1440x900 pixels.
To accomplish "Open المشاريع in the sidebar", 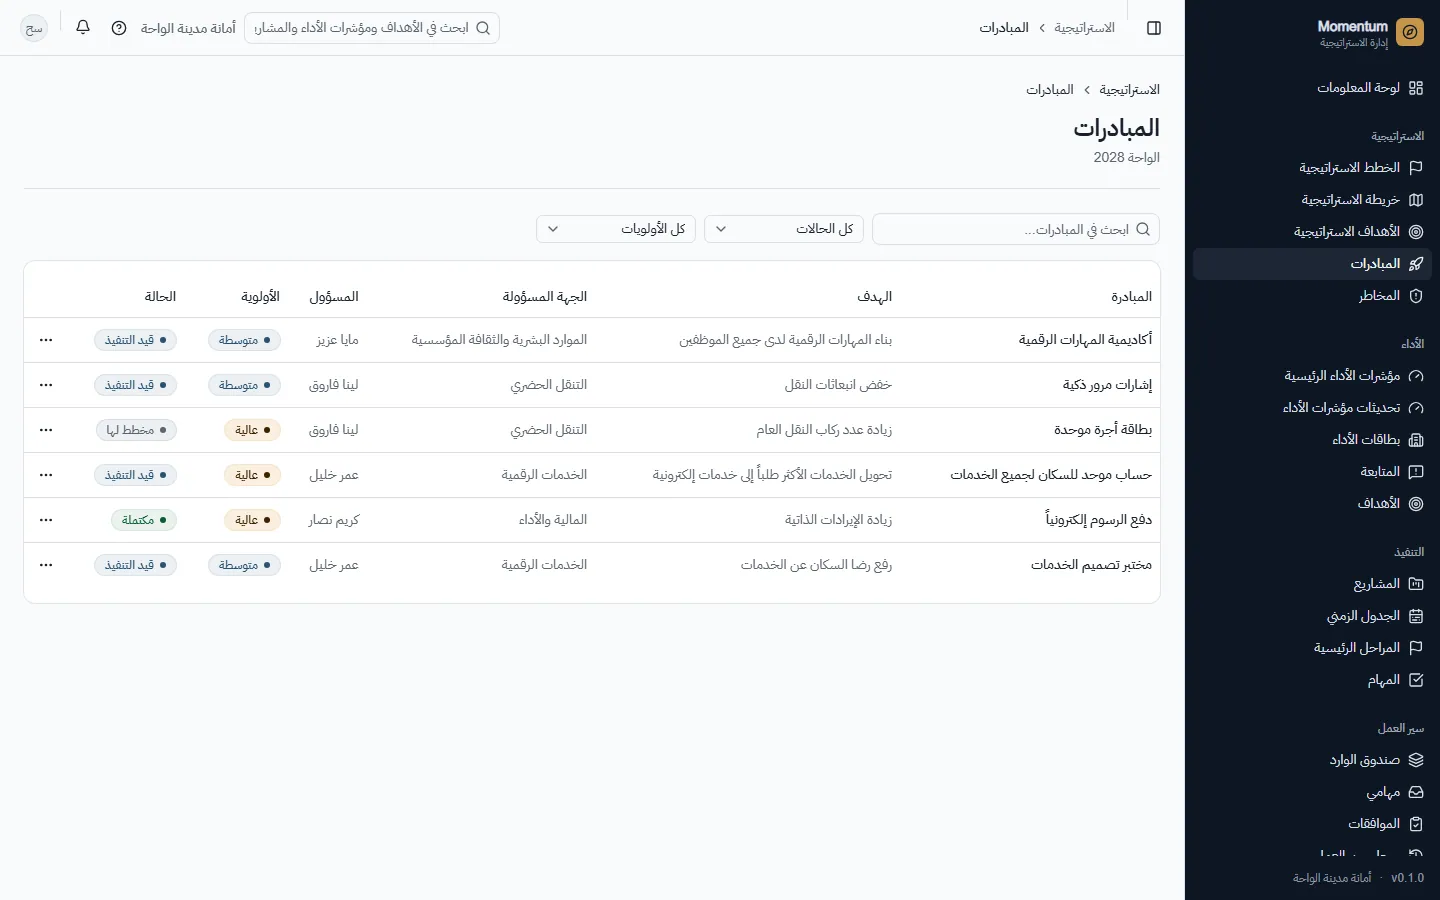I will [1312, 584].
